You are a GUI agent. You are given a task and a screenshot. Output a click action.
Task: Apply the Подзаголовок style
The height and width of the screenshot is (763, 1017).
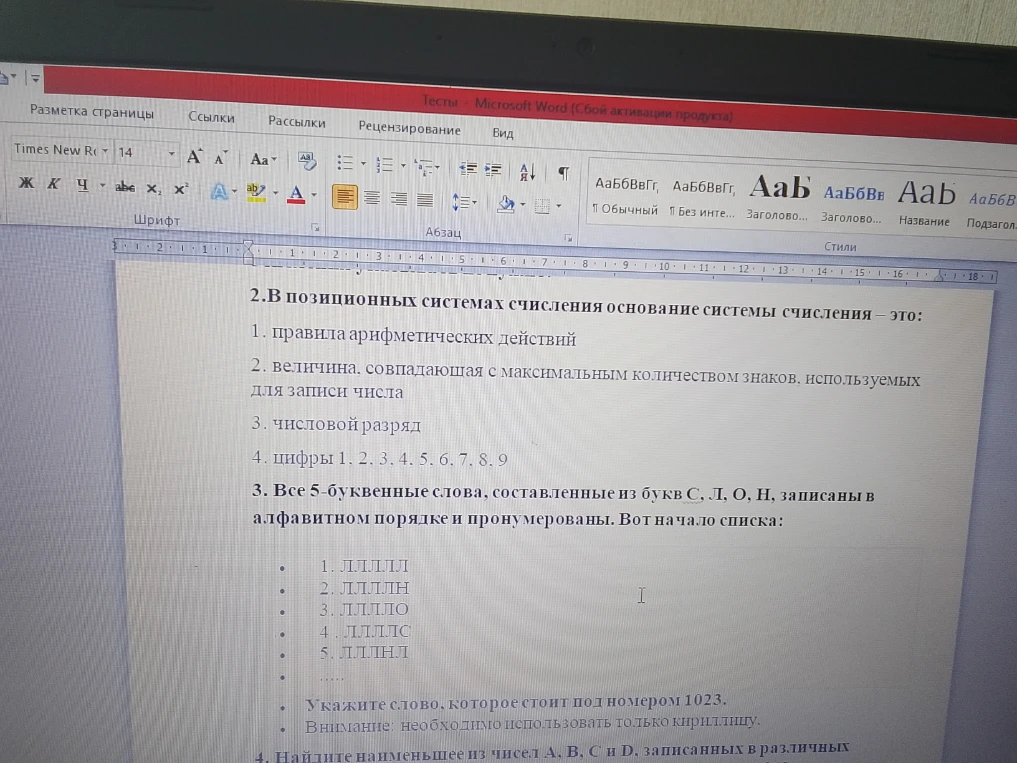coord(990,210)
